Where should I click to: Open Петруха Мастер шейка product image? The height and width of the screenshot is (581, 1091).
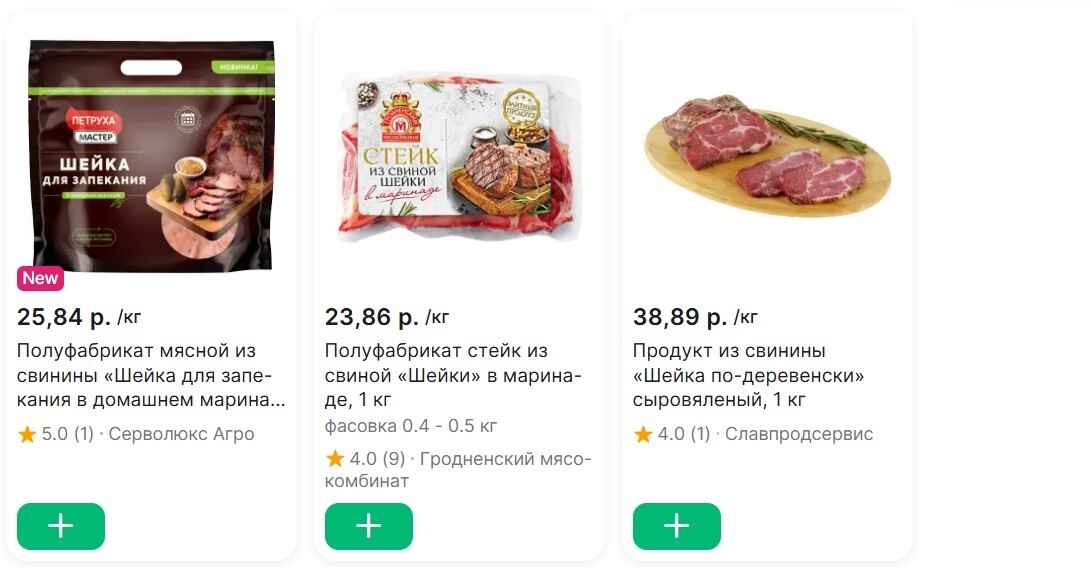coord(151,155)
